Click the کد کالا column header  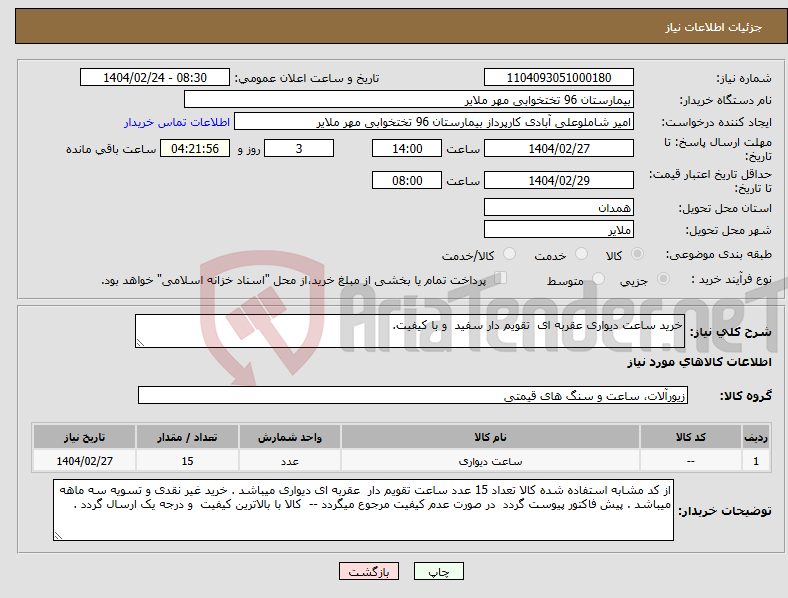point(691,437)
